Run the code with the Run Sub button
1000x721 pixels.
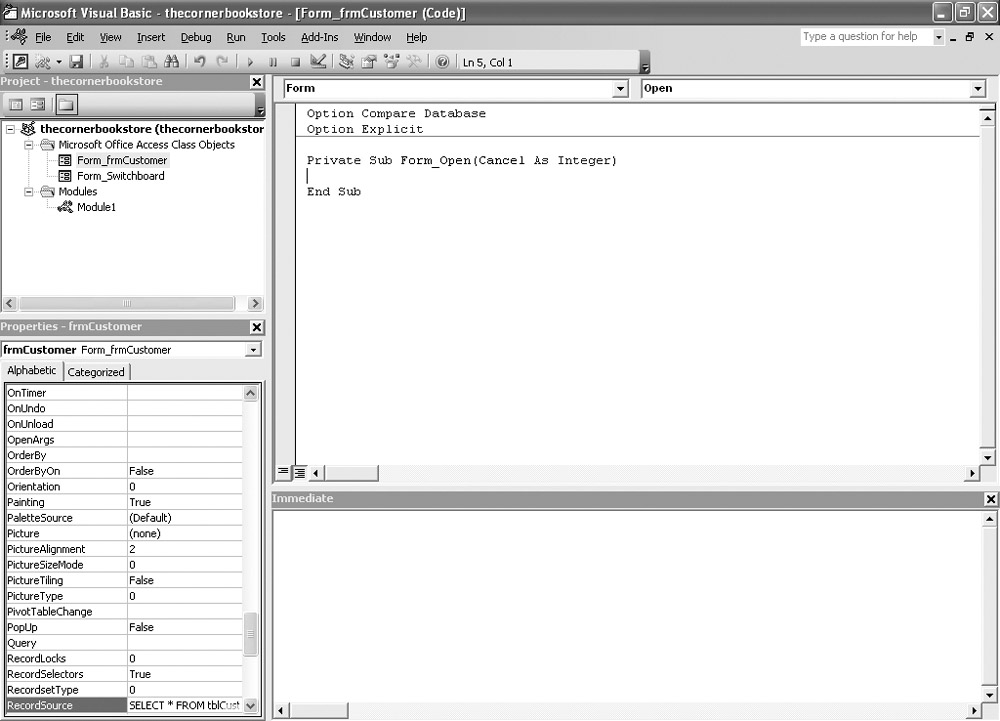[250, 62]
